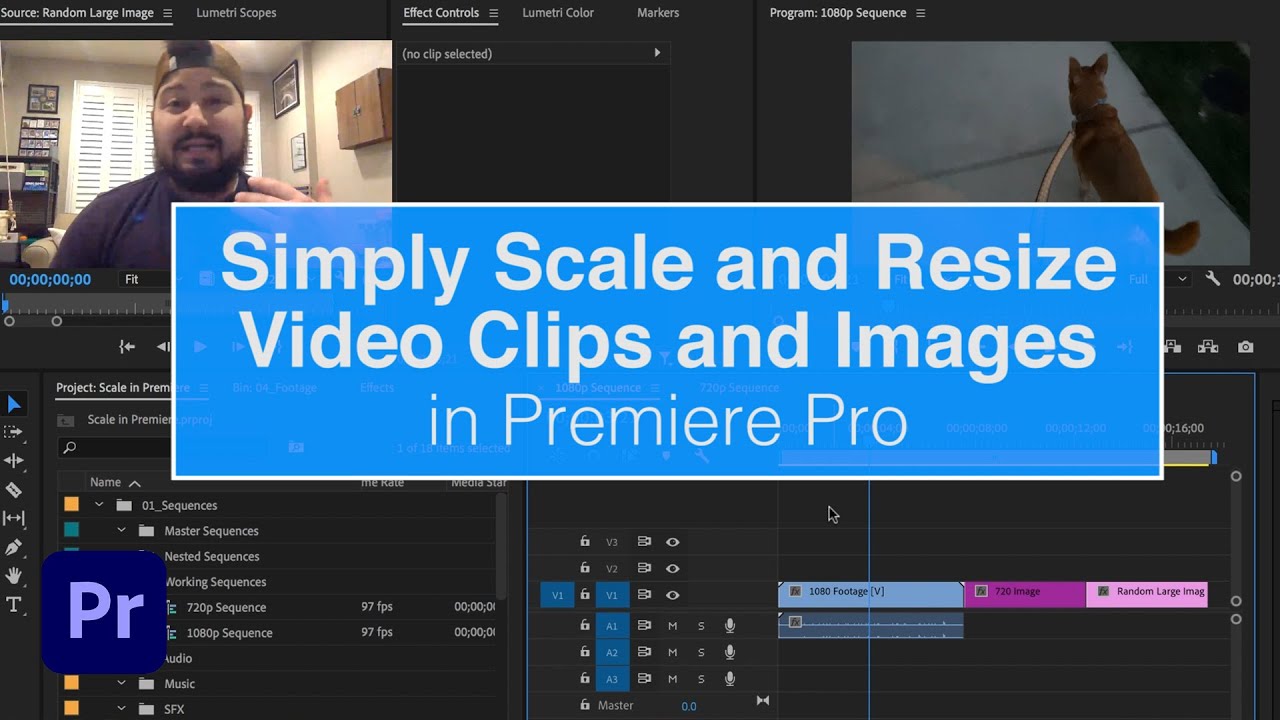Click the 1080p Sequence icon in the Project panel
This screenshot has height=720, width=1280.
point(171,633)
